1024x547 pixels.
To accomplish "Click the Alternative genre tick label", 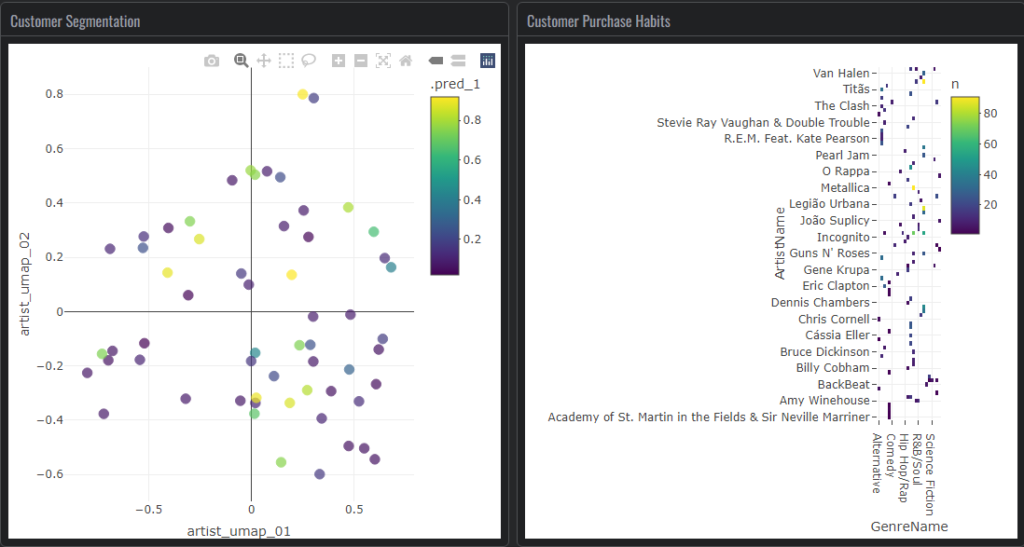I will (x=877, y=463).
